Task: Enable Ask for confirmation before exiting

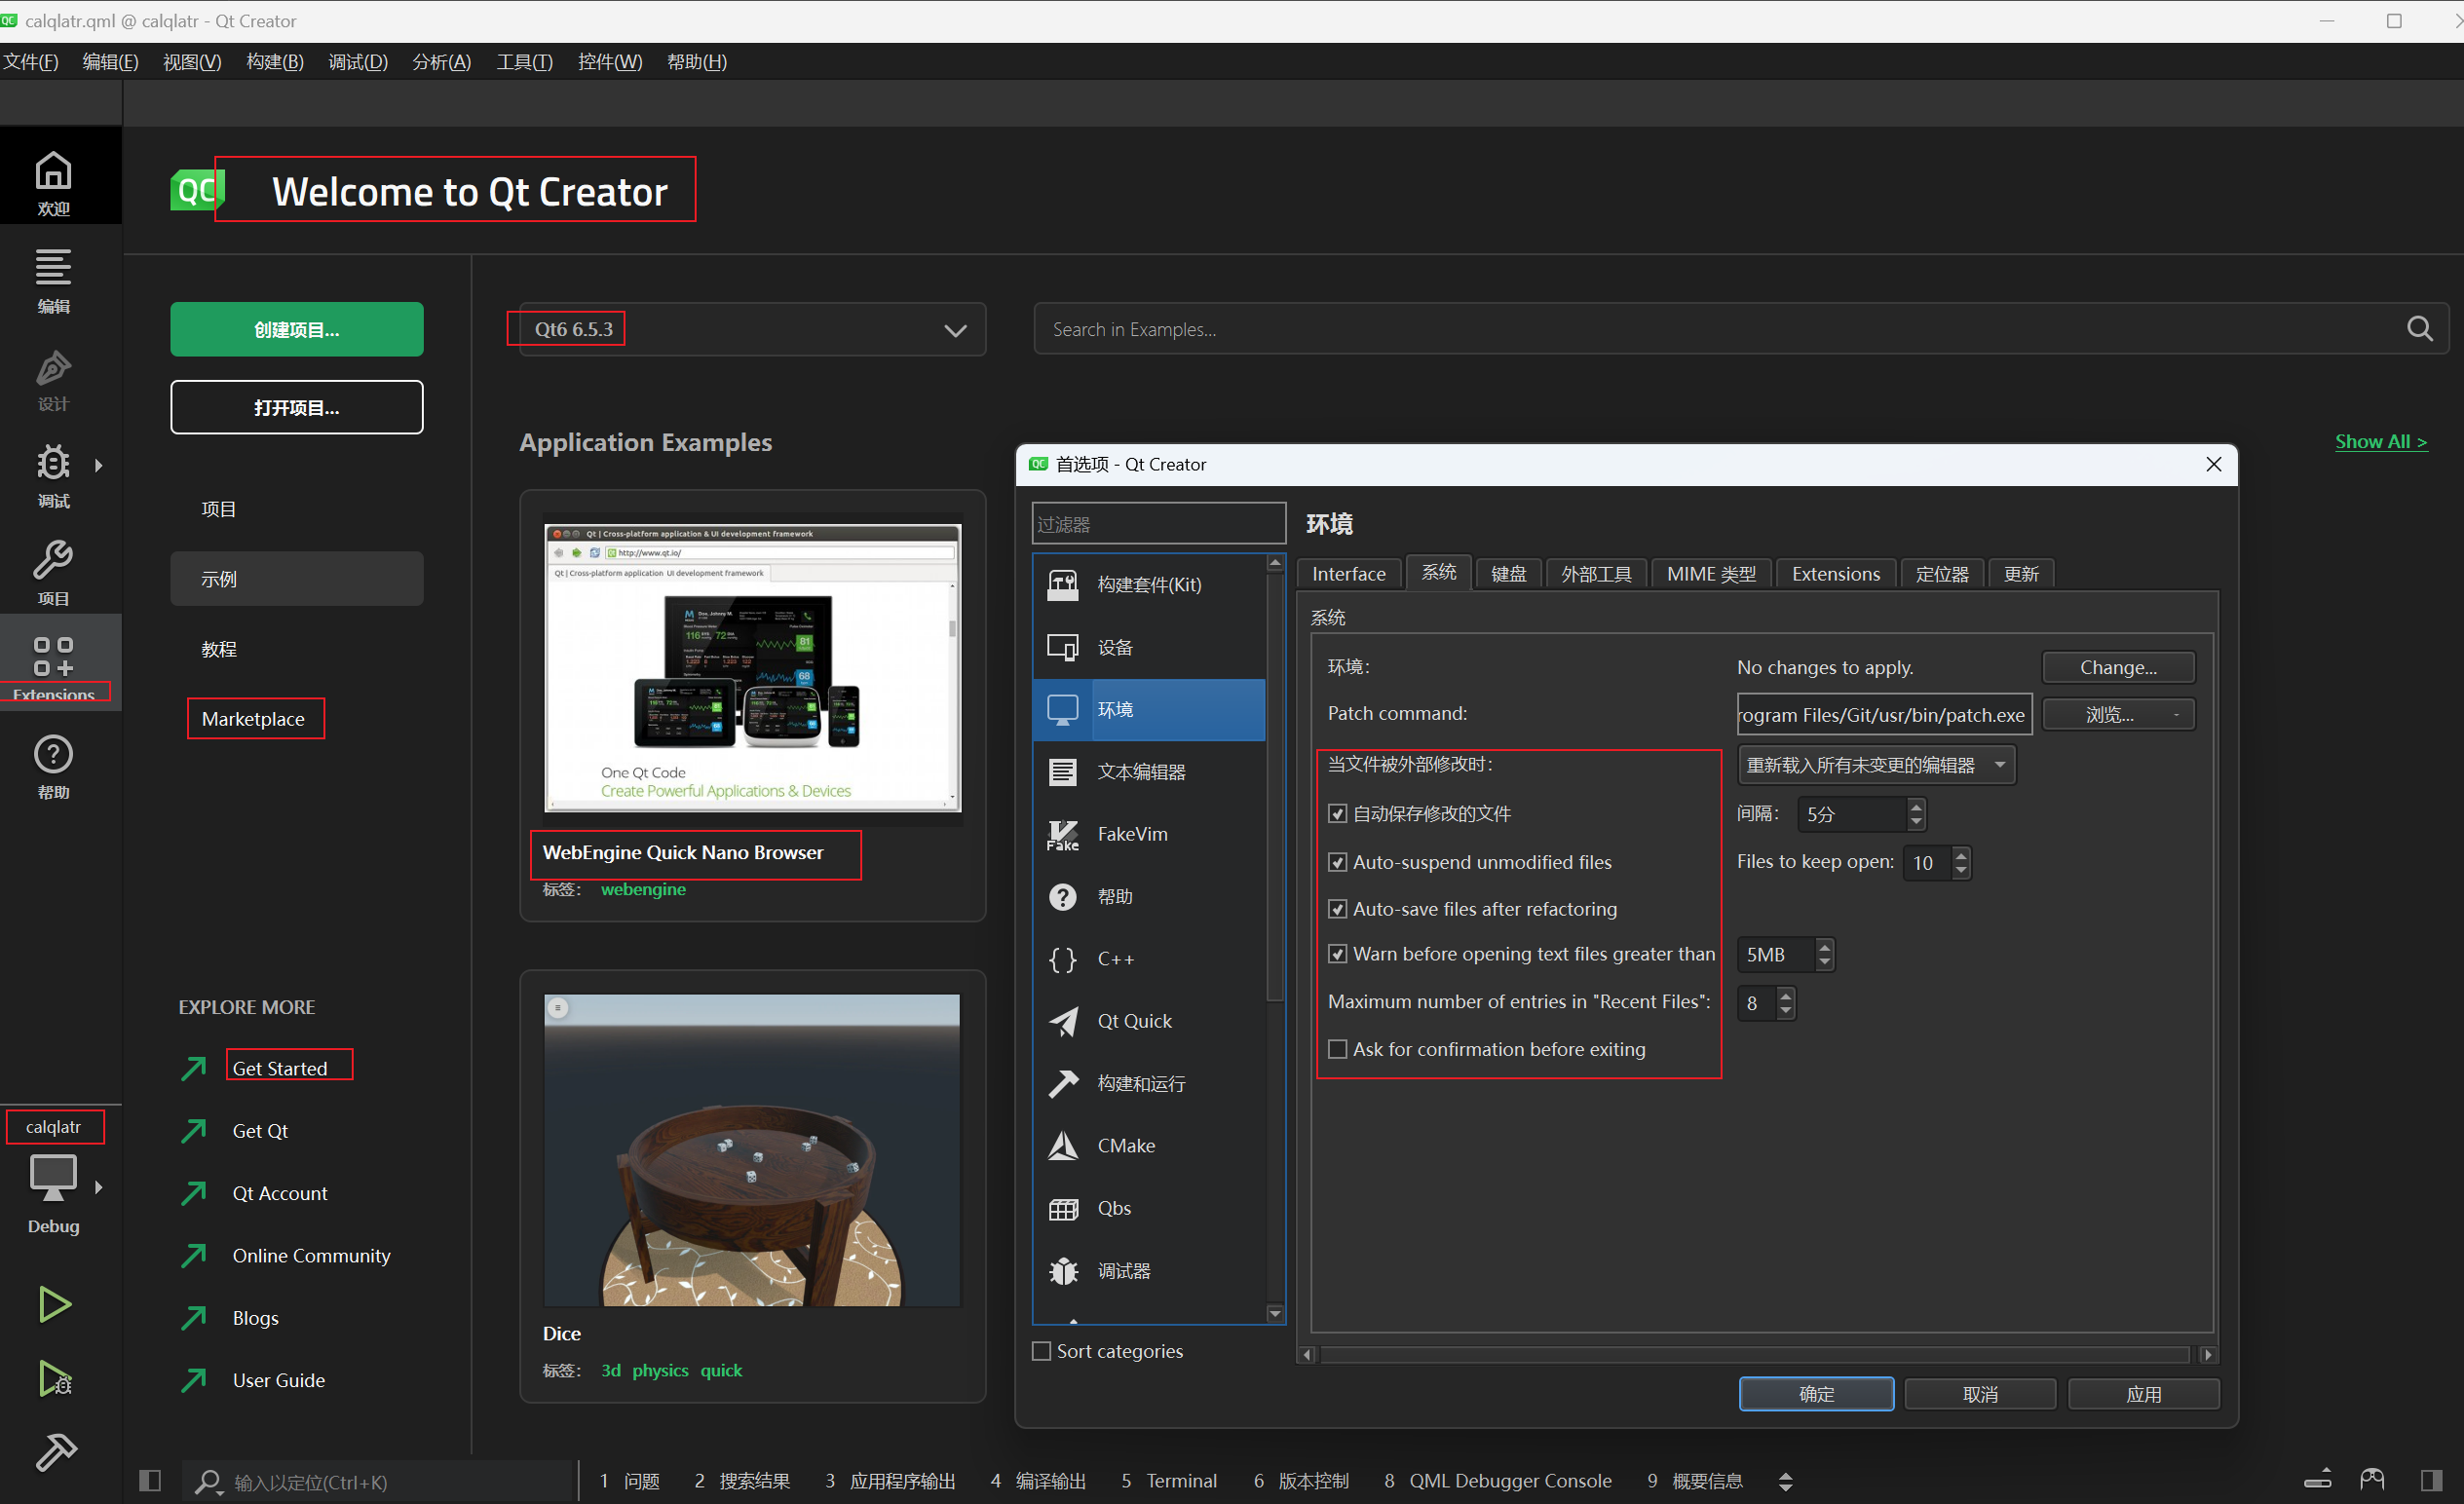Action: point(1337,1049)
